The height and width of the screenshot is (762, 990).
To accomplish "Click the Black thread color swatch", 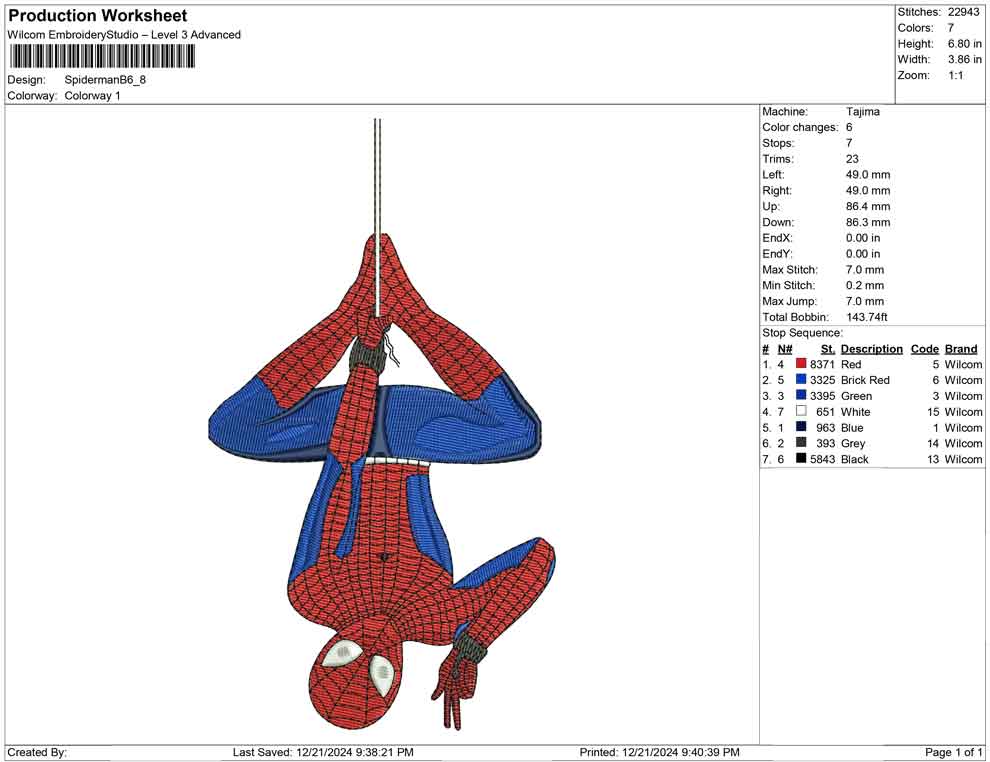I will click(801, 458).
